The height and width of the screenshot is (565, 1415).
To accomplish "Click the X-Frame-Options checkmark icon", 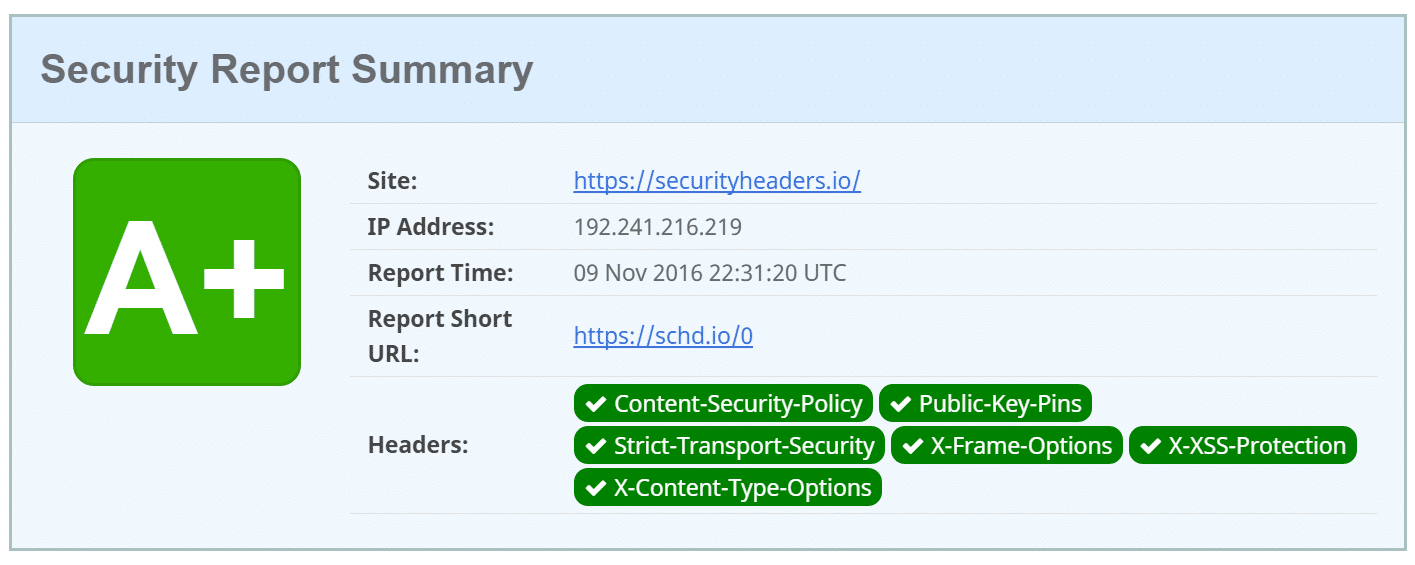I will 913,446.
